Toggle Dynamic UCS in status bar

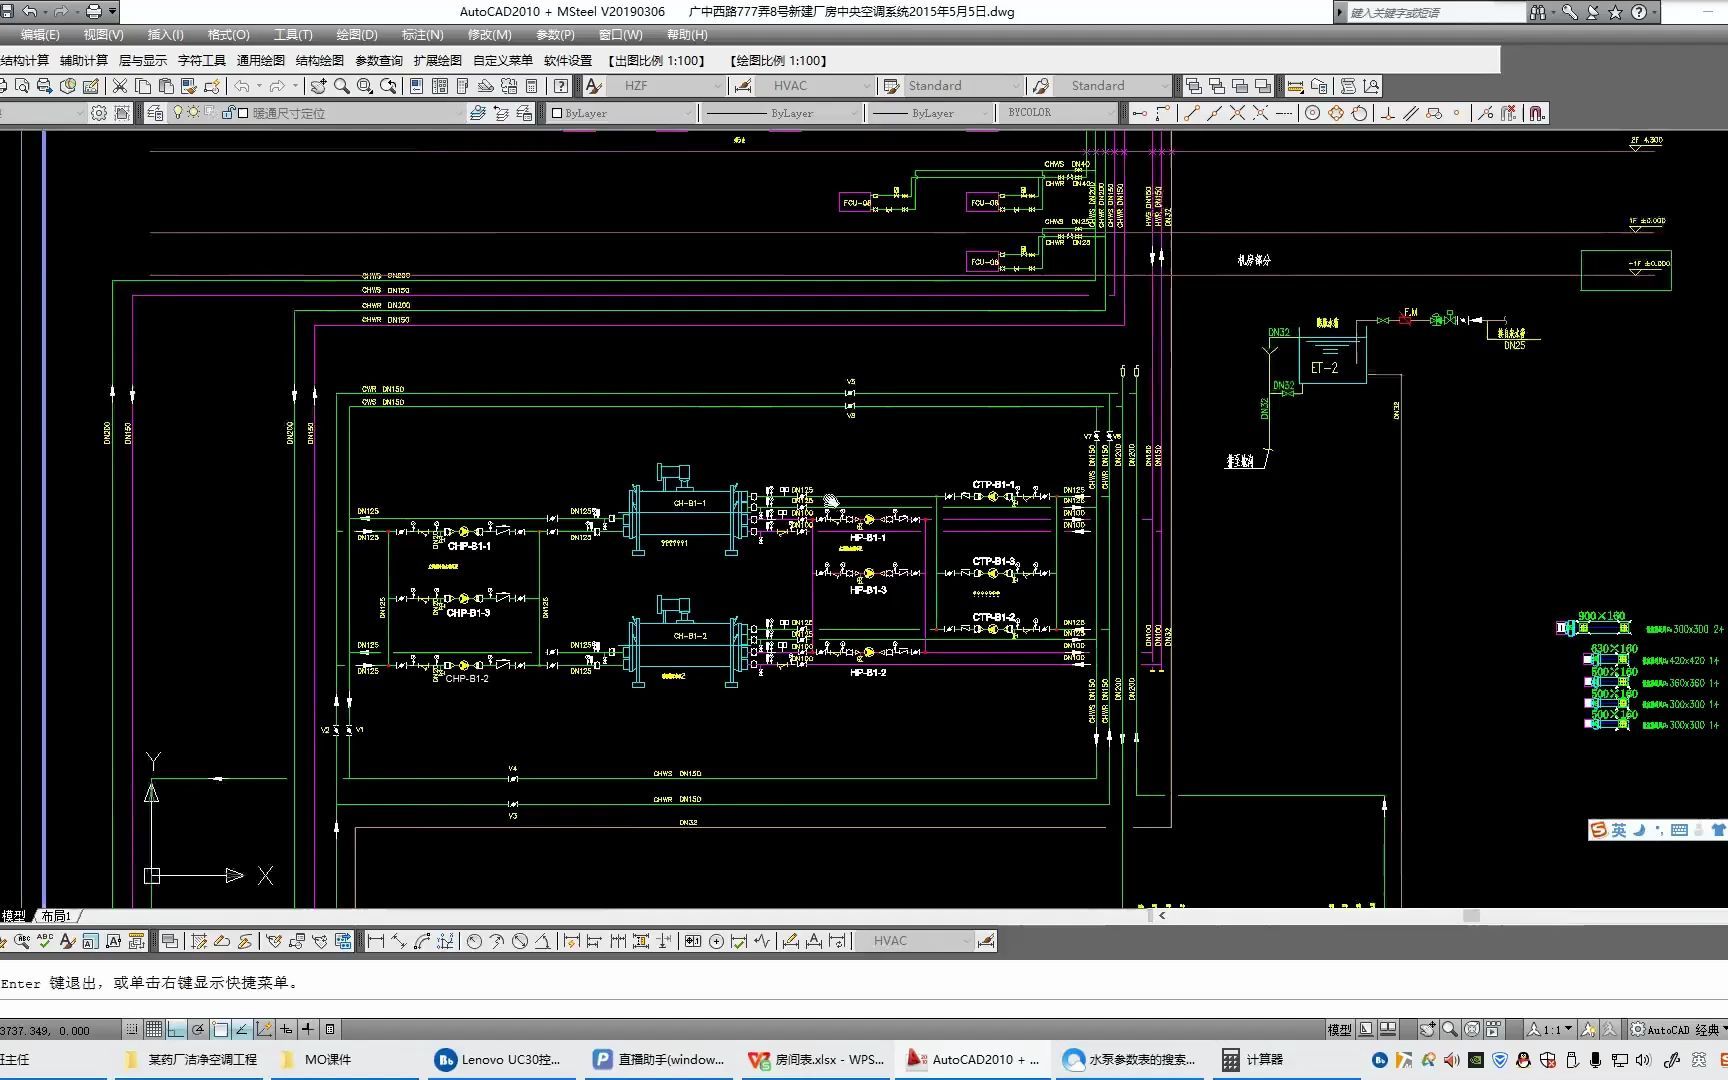(x=264, y=1029)
